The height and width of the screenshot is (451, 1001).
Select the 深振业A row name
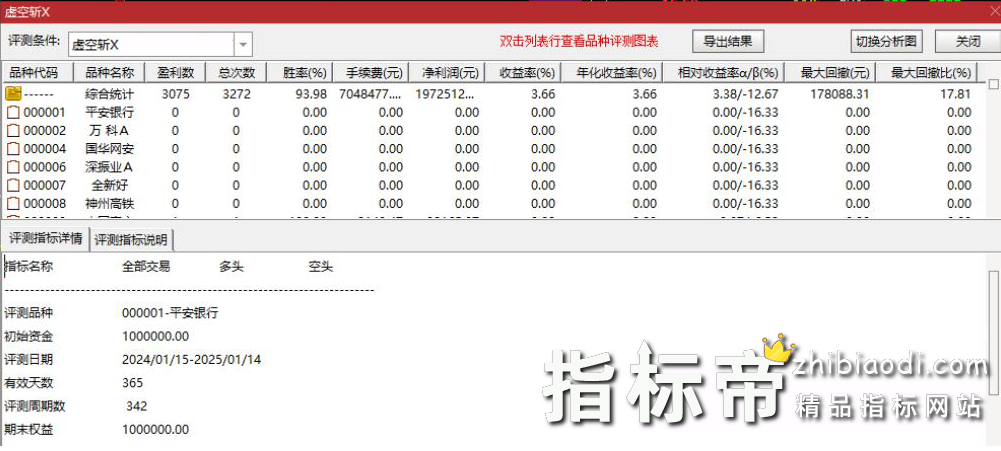tap(110, 167)
